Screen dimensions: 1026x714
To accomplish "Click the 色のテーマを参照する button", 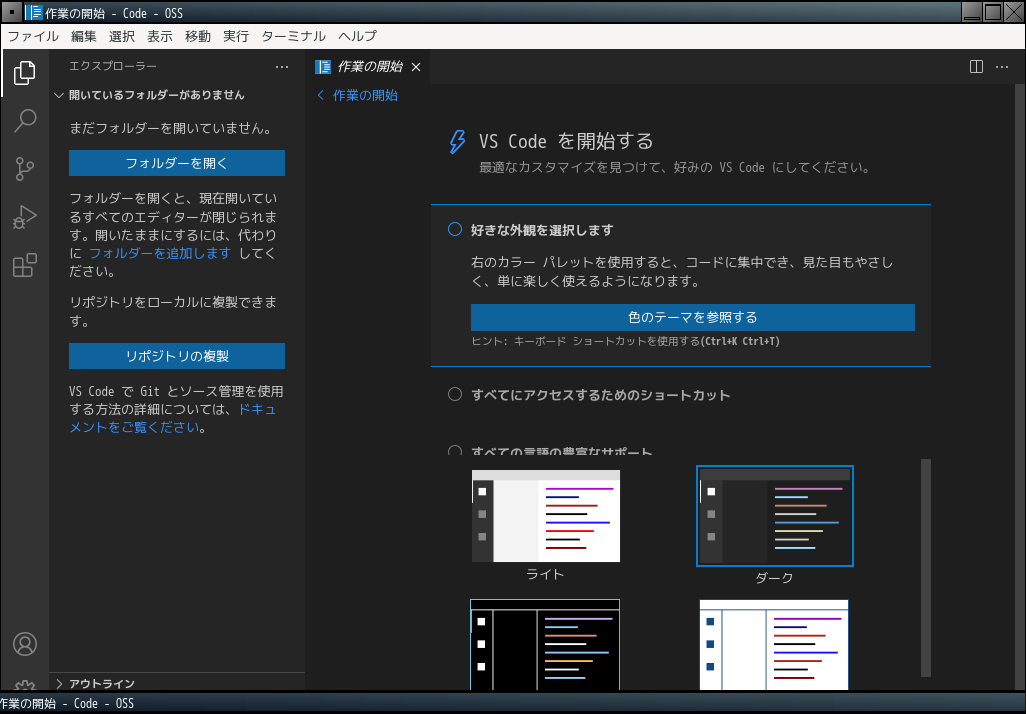I will coord(692,317).
